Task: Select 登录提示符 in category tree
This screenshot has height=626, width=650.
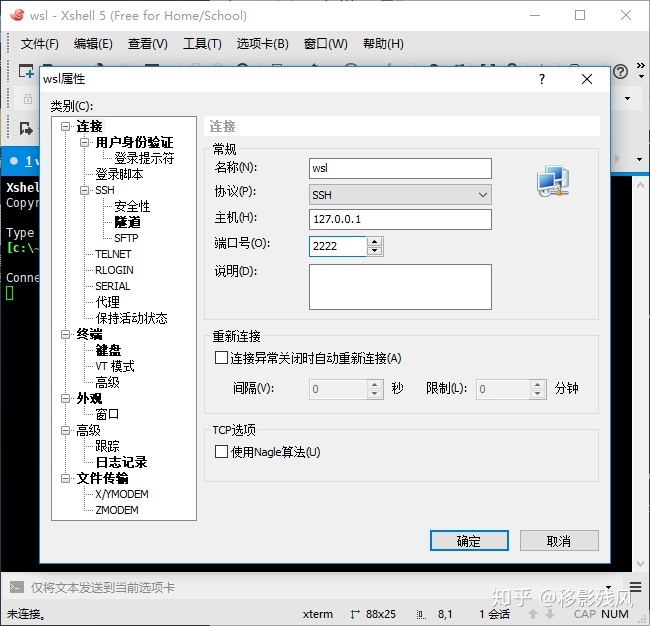Action: click(144, 158)
